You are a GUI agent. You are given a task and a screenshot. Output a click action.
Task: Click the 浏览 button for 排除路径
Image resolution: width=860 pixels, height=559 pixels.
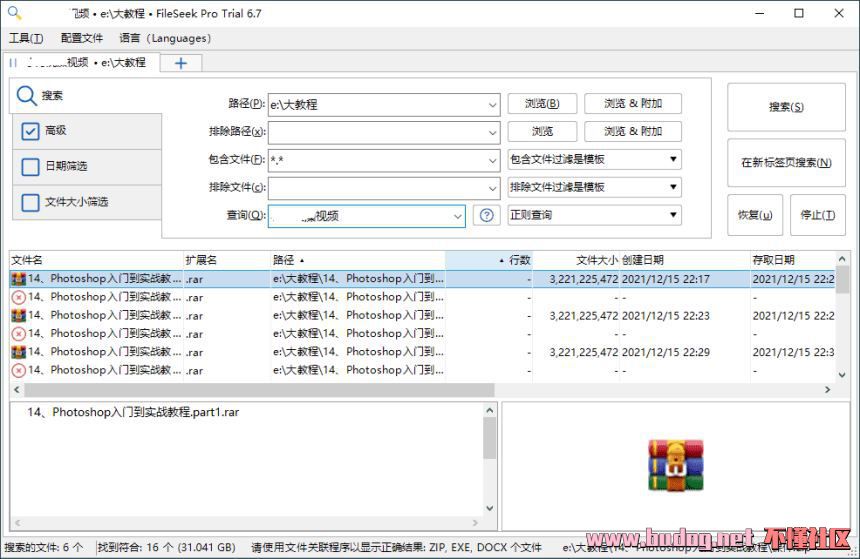pos(542,131)
